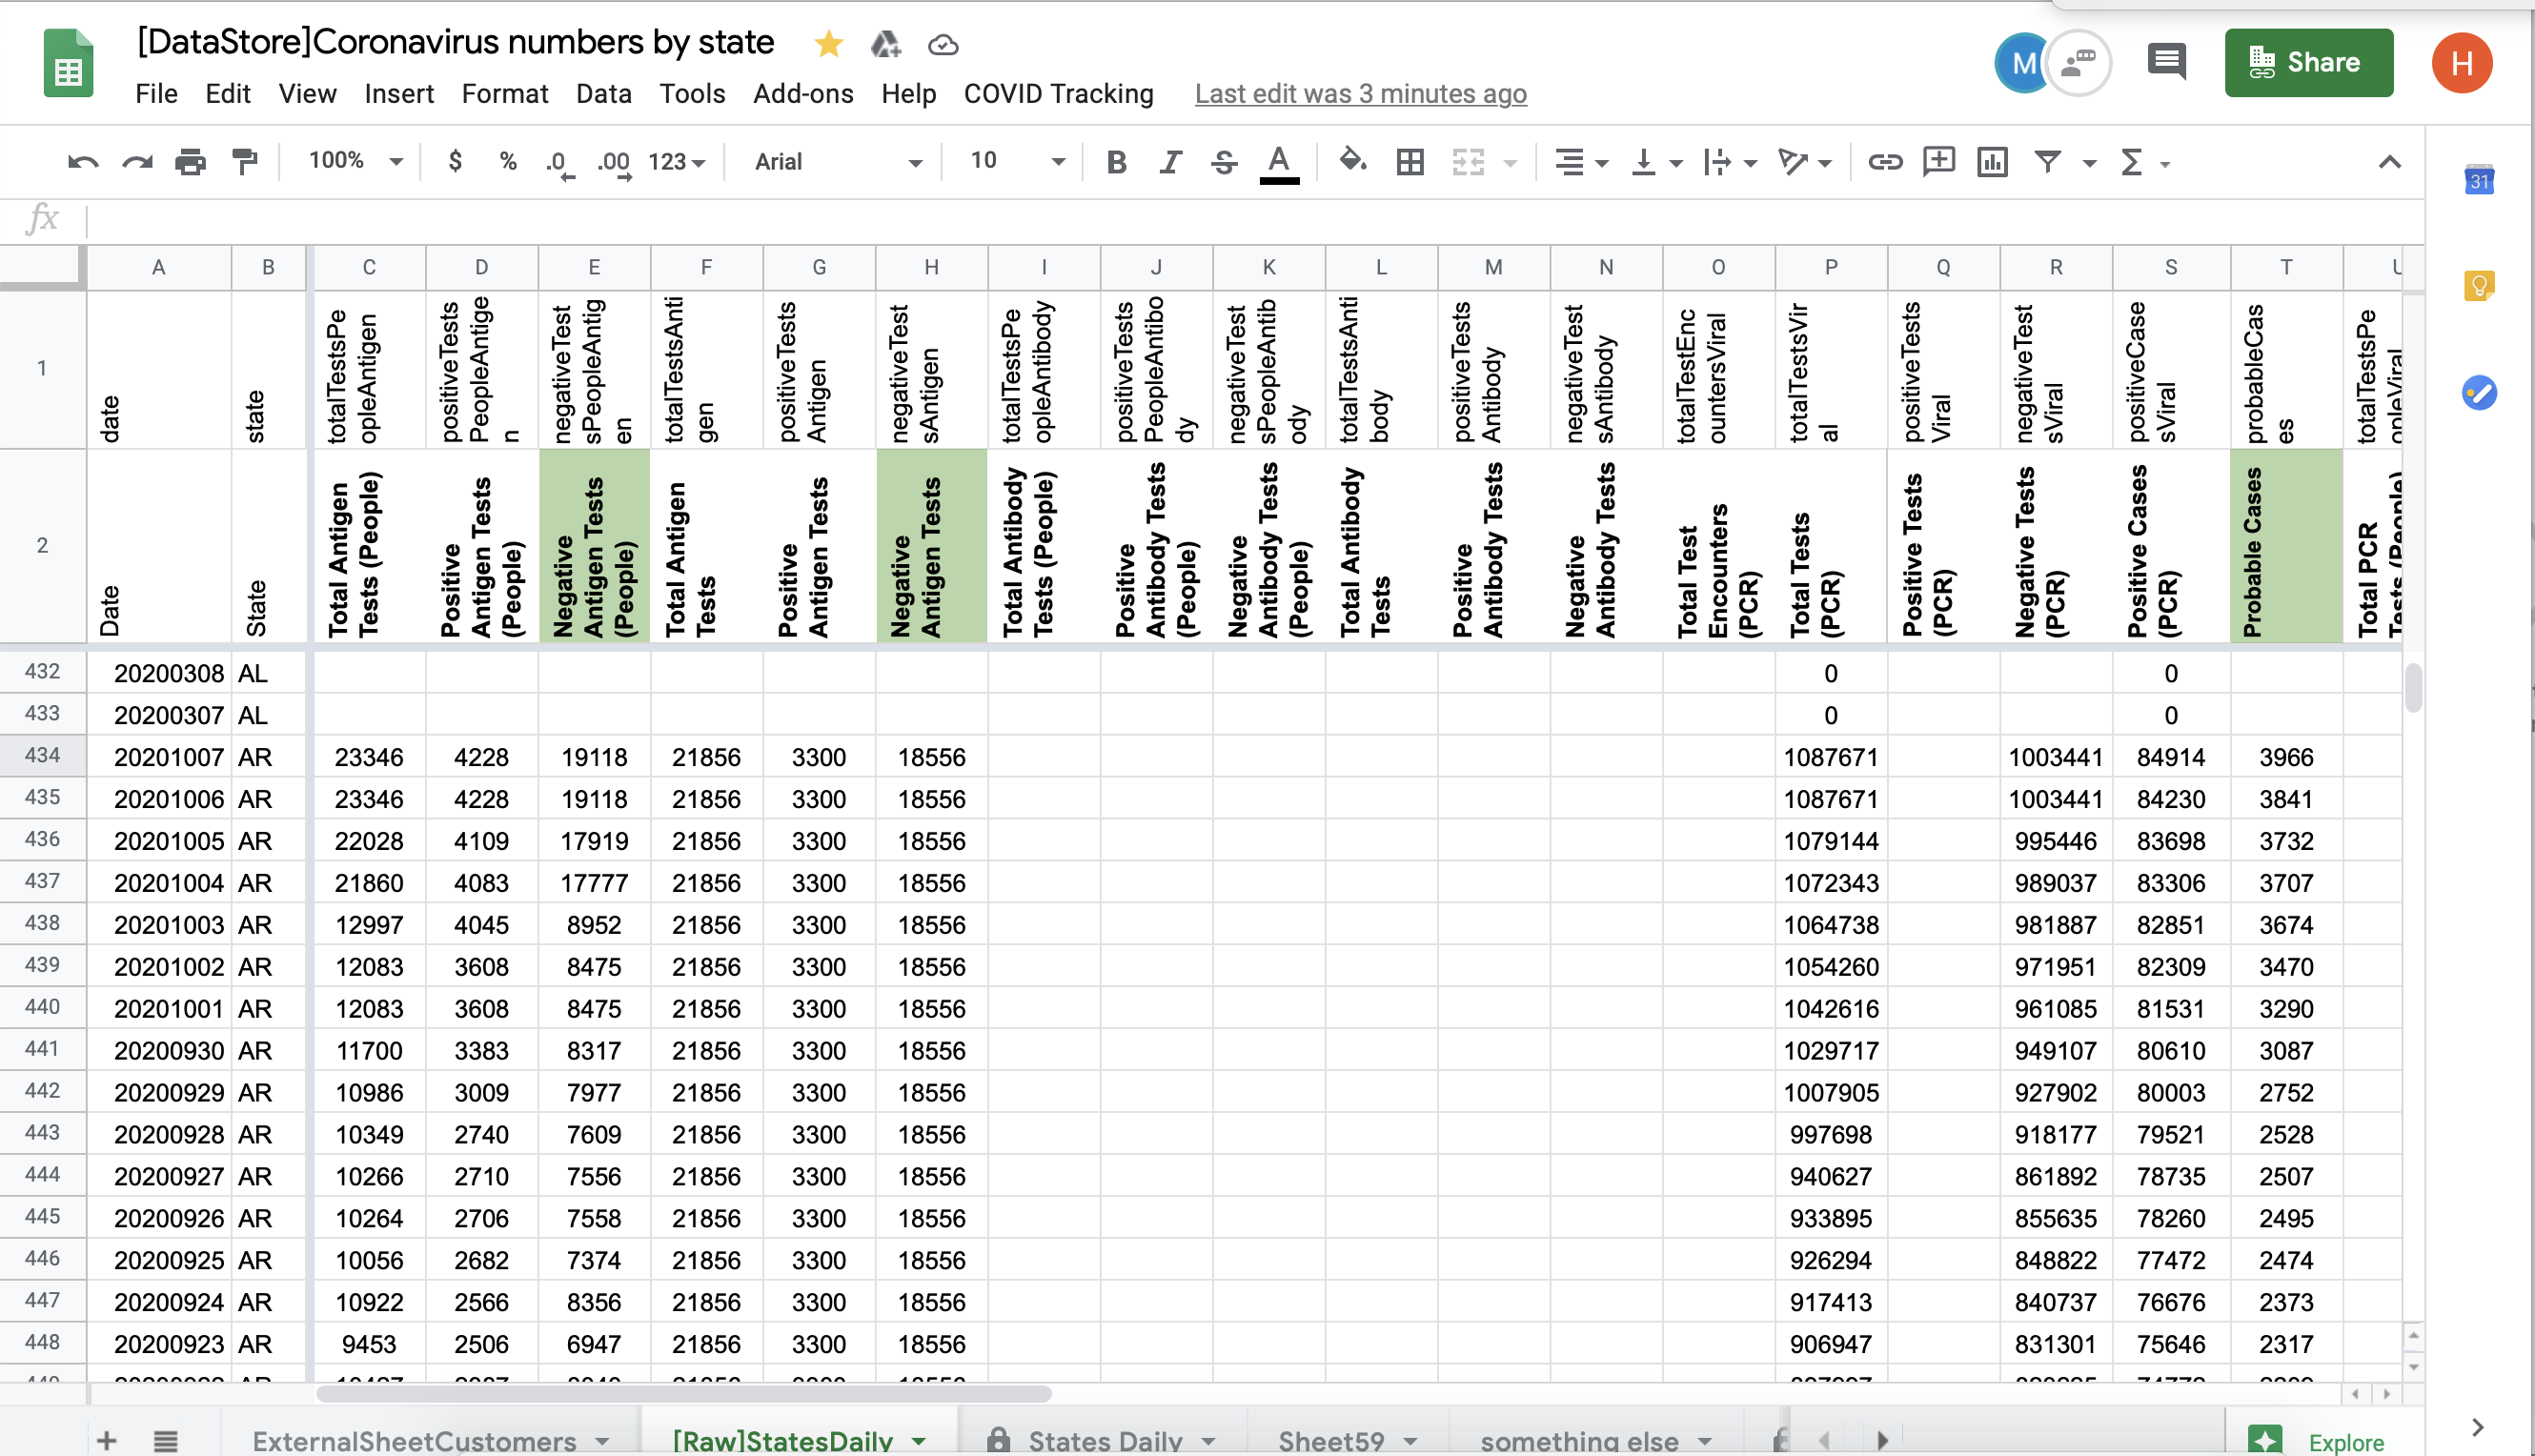Expand merge cells options arrow
The width and height of the screenshot is (2535, 1456).
(1510, 163)
